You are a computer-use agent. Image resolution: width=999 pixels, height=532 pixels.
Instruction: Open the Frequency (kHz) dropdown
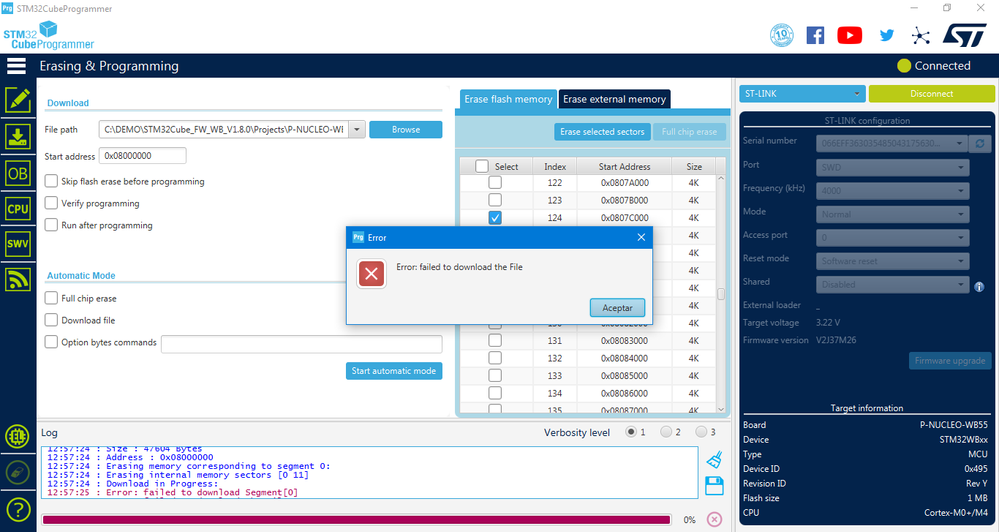(x=892, y=191)
